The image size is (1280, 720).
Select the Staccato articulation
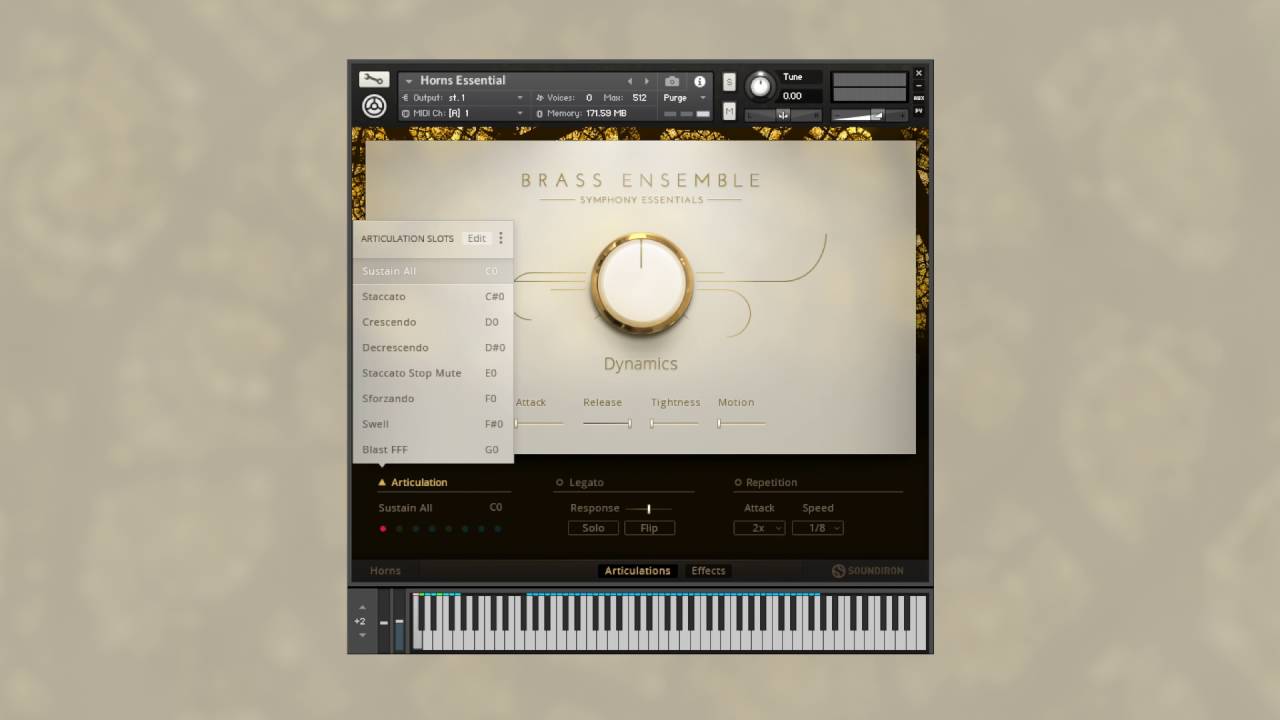pos(433,297)
